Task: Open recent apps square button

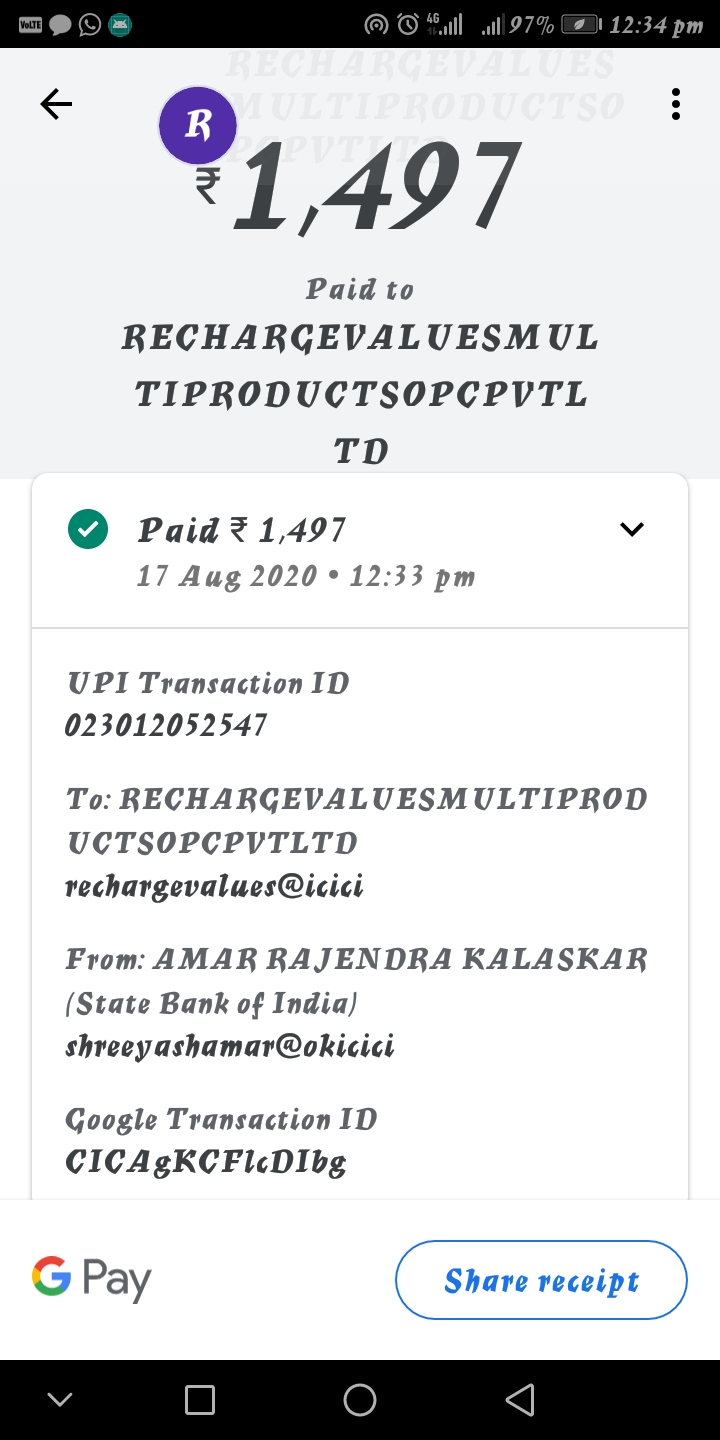Action: (x=200, y=1400)
